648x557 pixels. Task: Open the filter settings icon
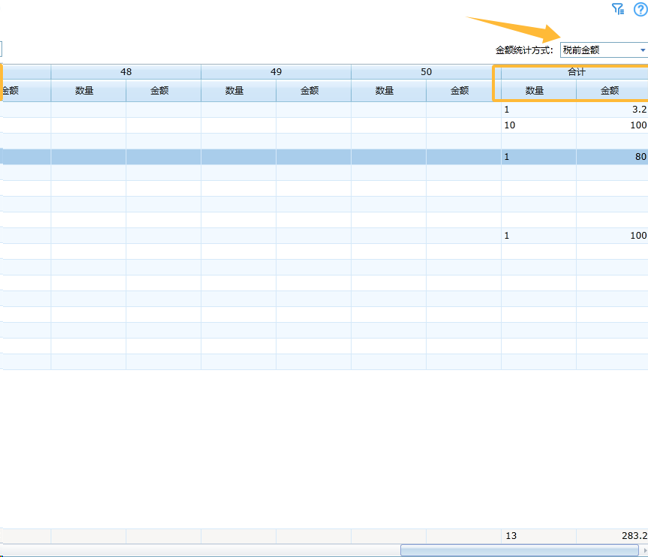618,9
